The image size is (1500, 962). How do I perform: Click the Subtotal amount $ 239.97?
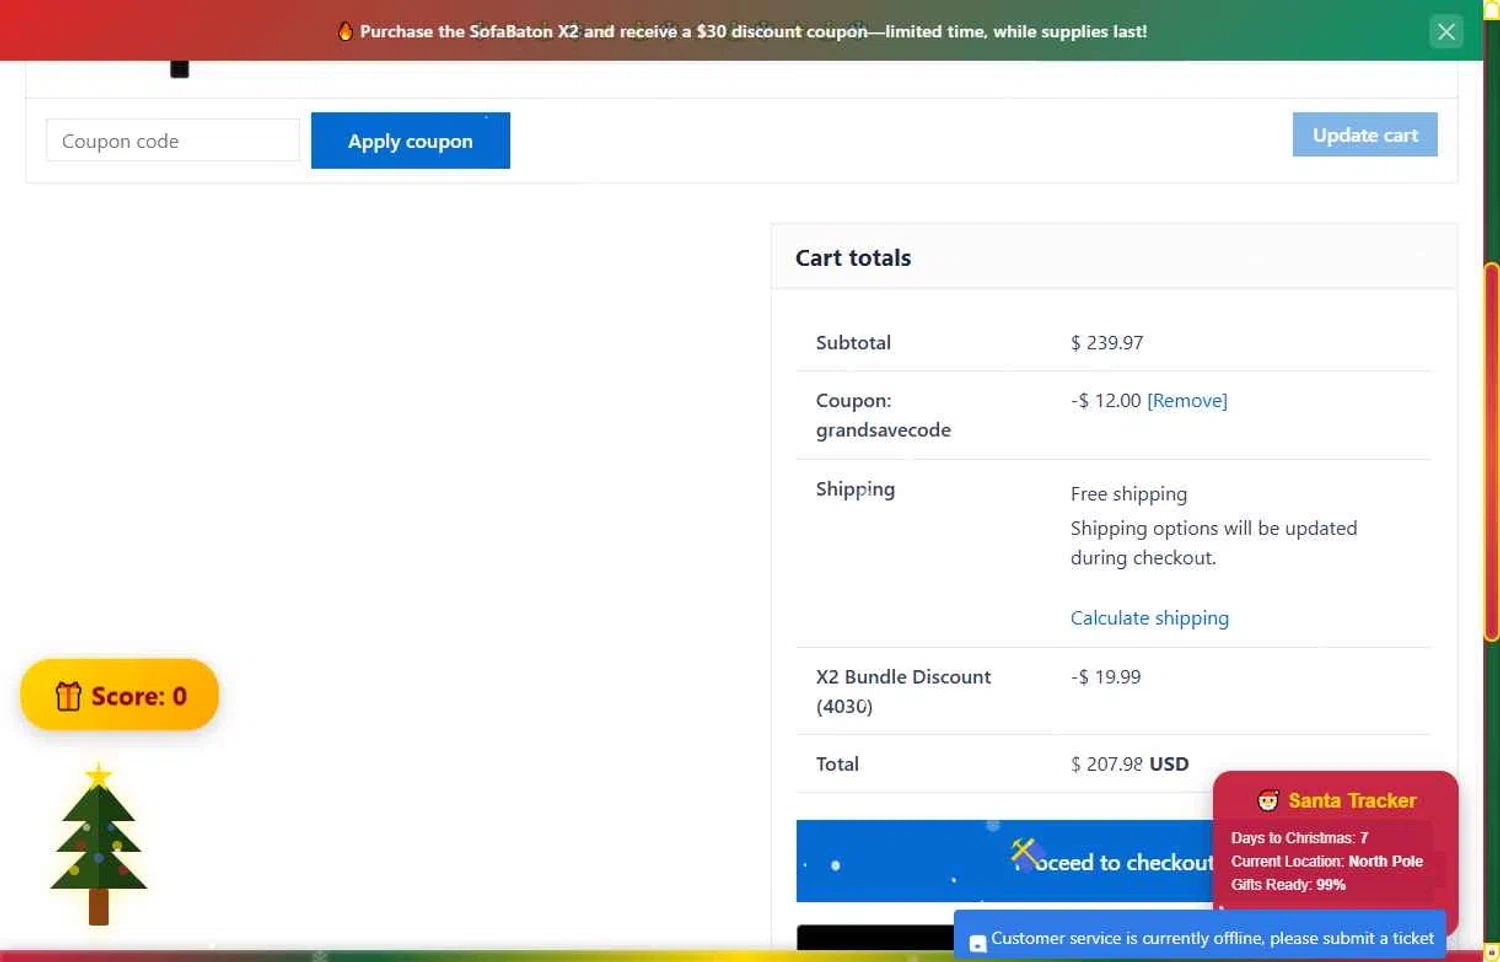(x=1106, y=342)
